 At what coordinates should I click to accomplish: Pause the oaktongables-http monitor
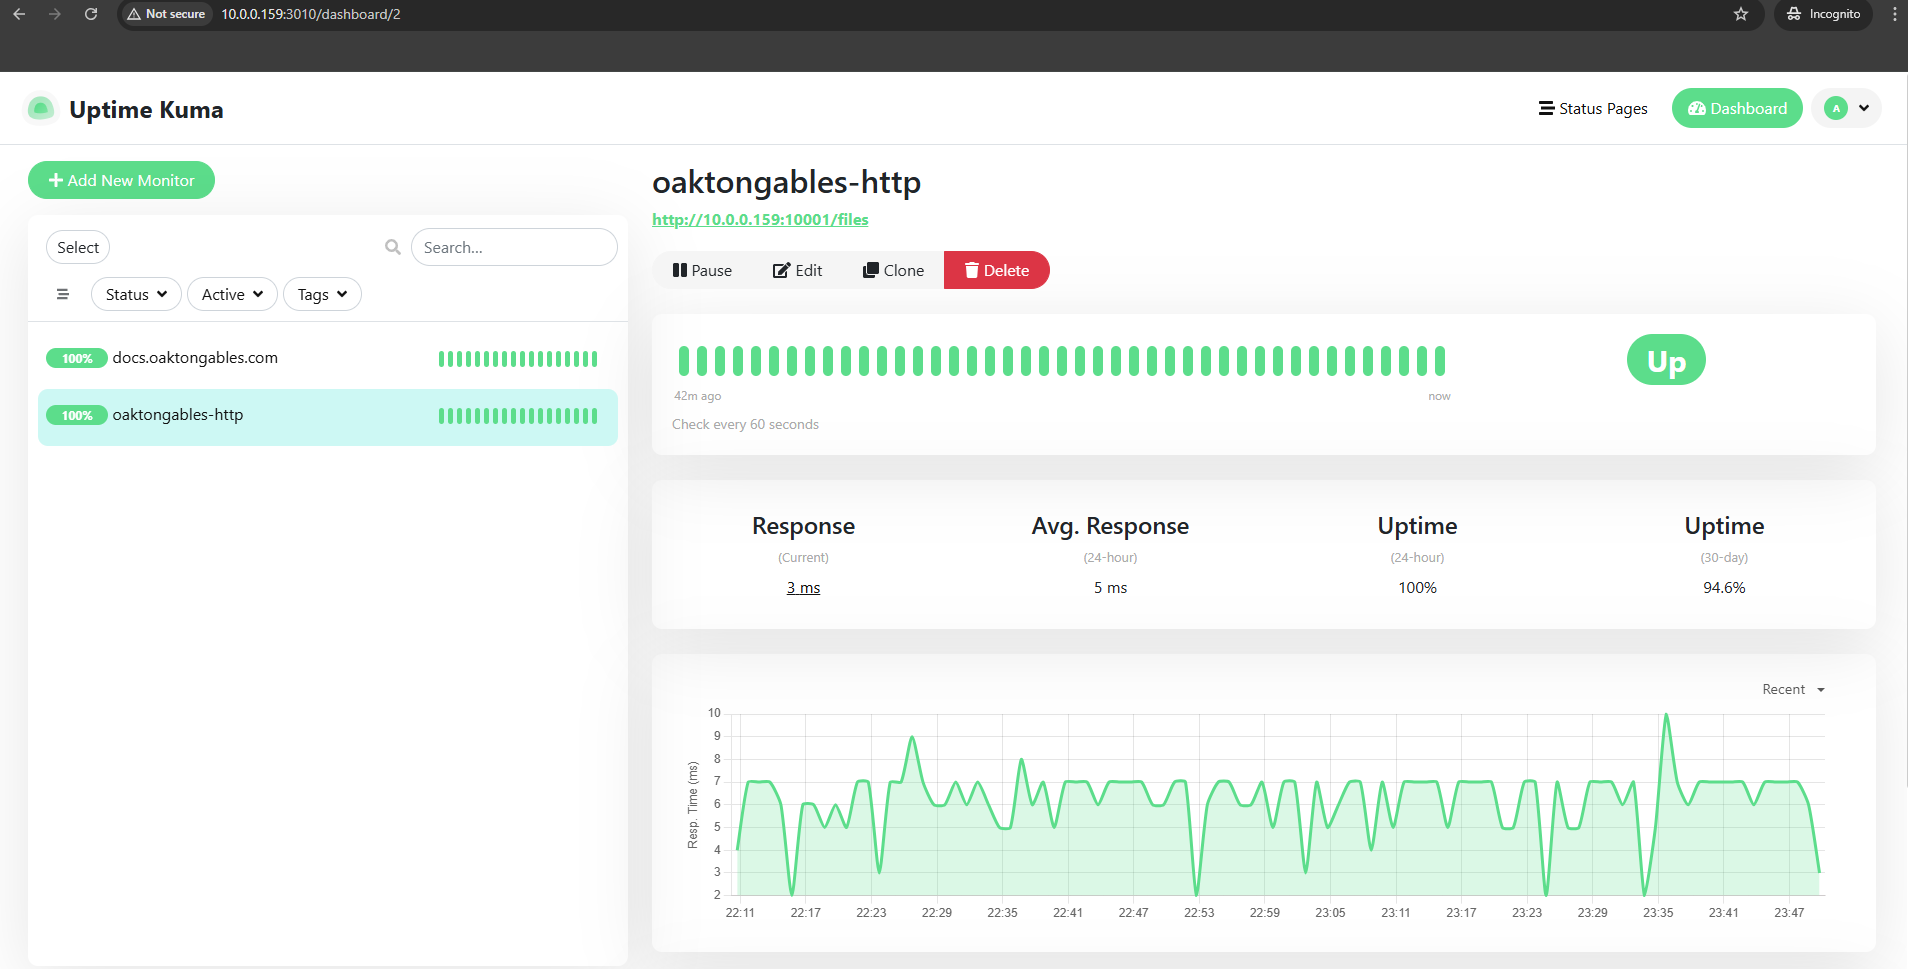[x=702, y=270]
